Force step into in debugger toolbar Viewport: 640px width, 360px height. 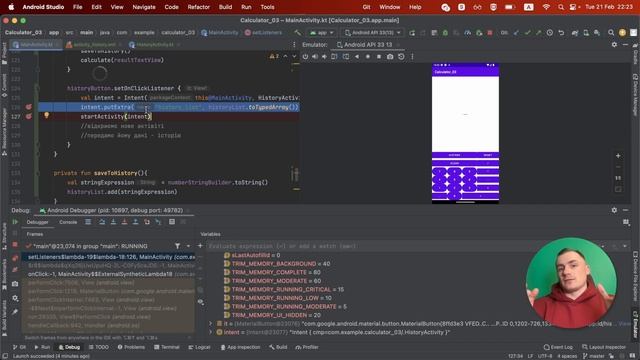point(124,222)
